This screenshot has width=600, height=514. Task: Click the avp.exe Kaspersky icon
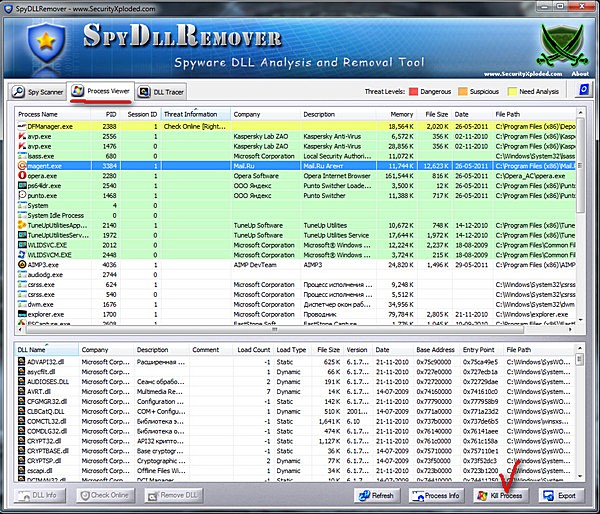coord(22,136)
